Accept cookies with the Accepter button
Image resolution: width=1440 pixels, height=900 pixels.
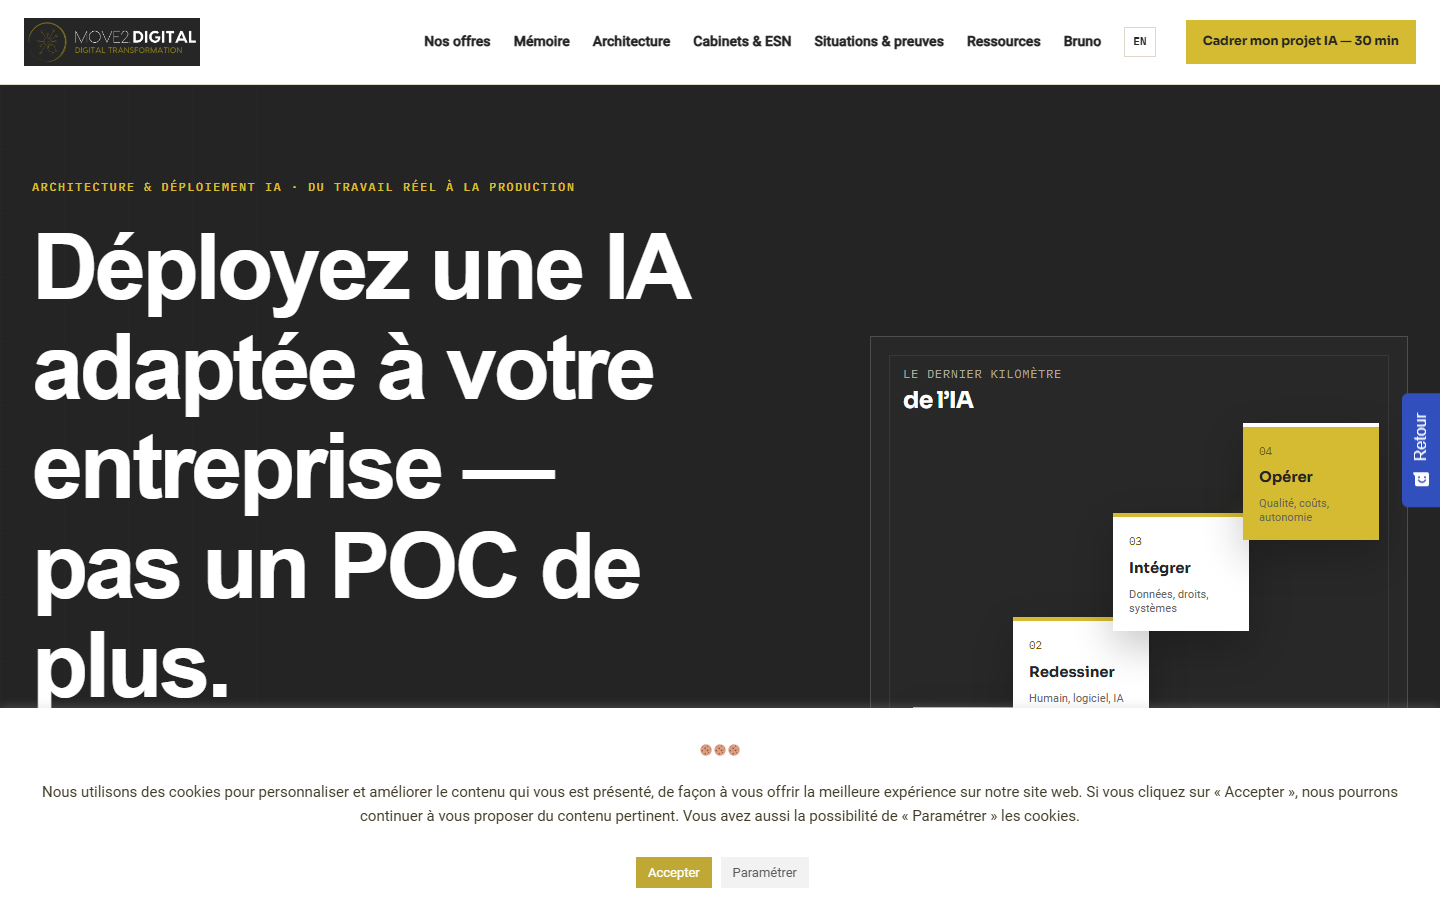coord(674,872)
